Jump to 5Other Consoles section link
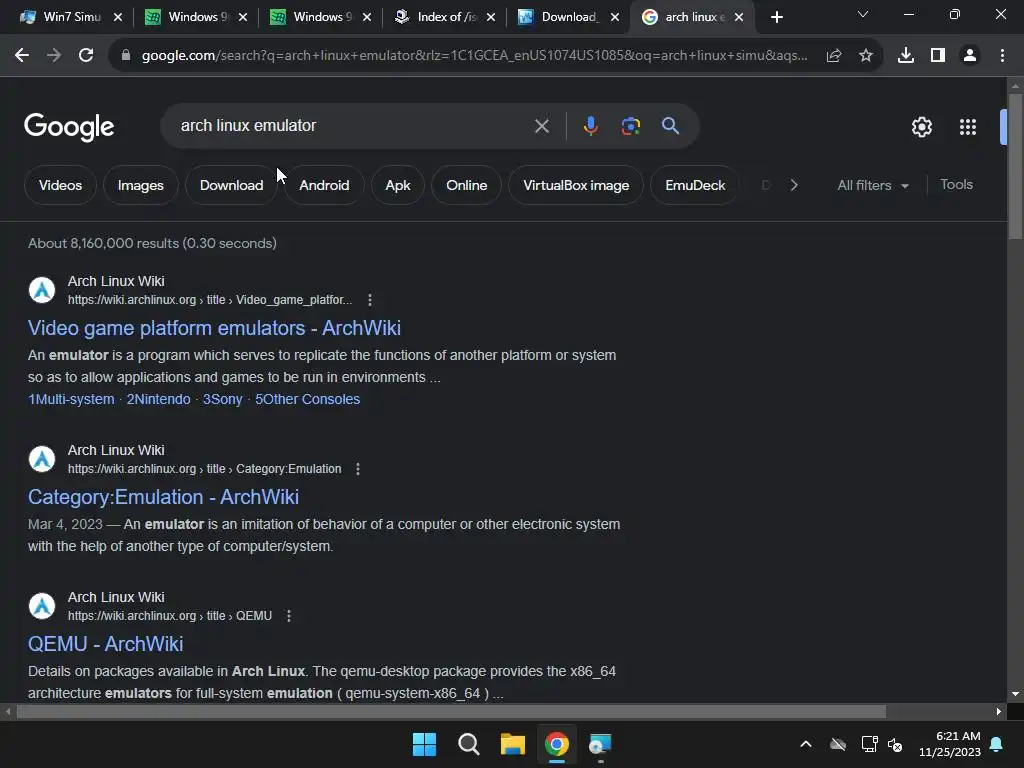This screenshot has width=1024, height=768. pos(307,399)
